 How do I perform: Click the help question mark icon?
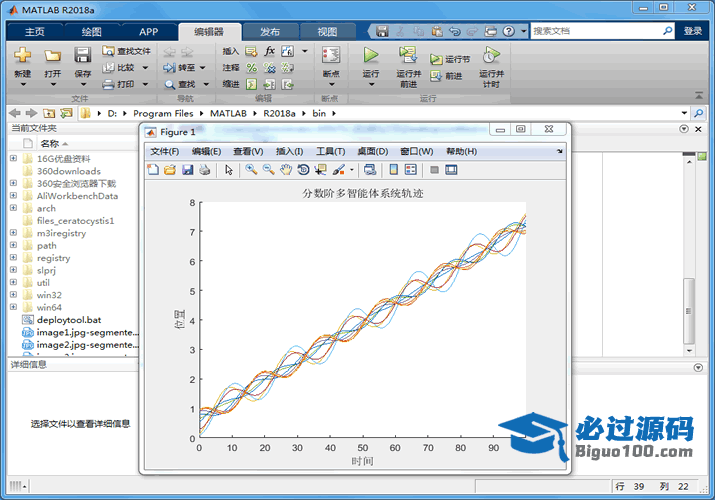coord(508,31)
